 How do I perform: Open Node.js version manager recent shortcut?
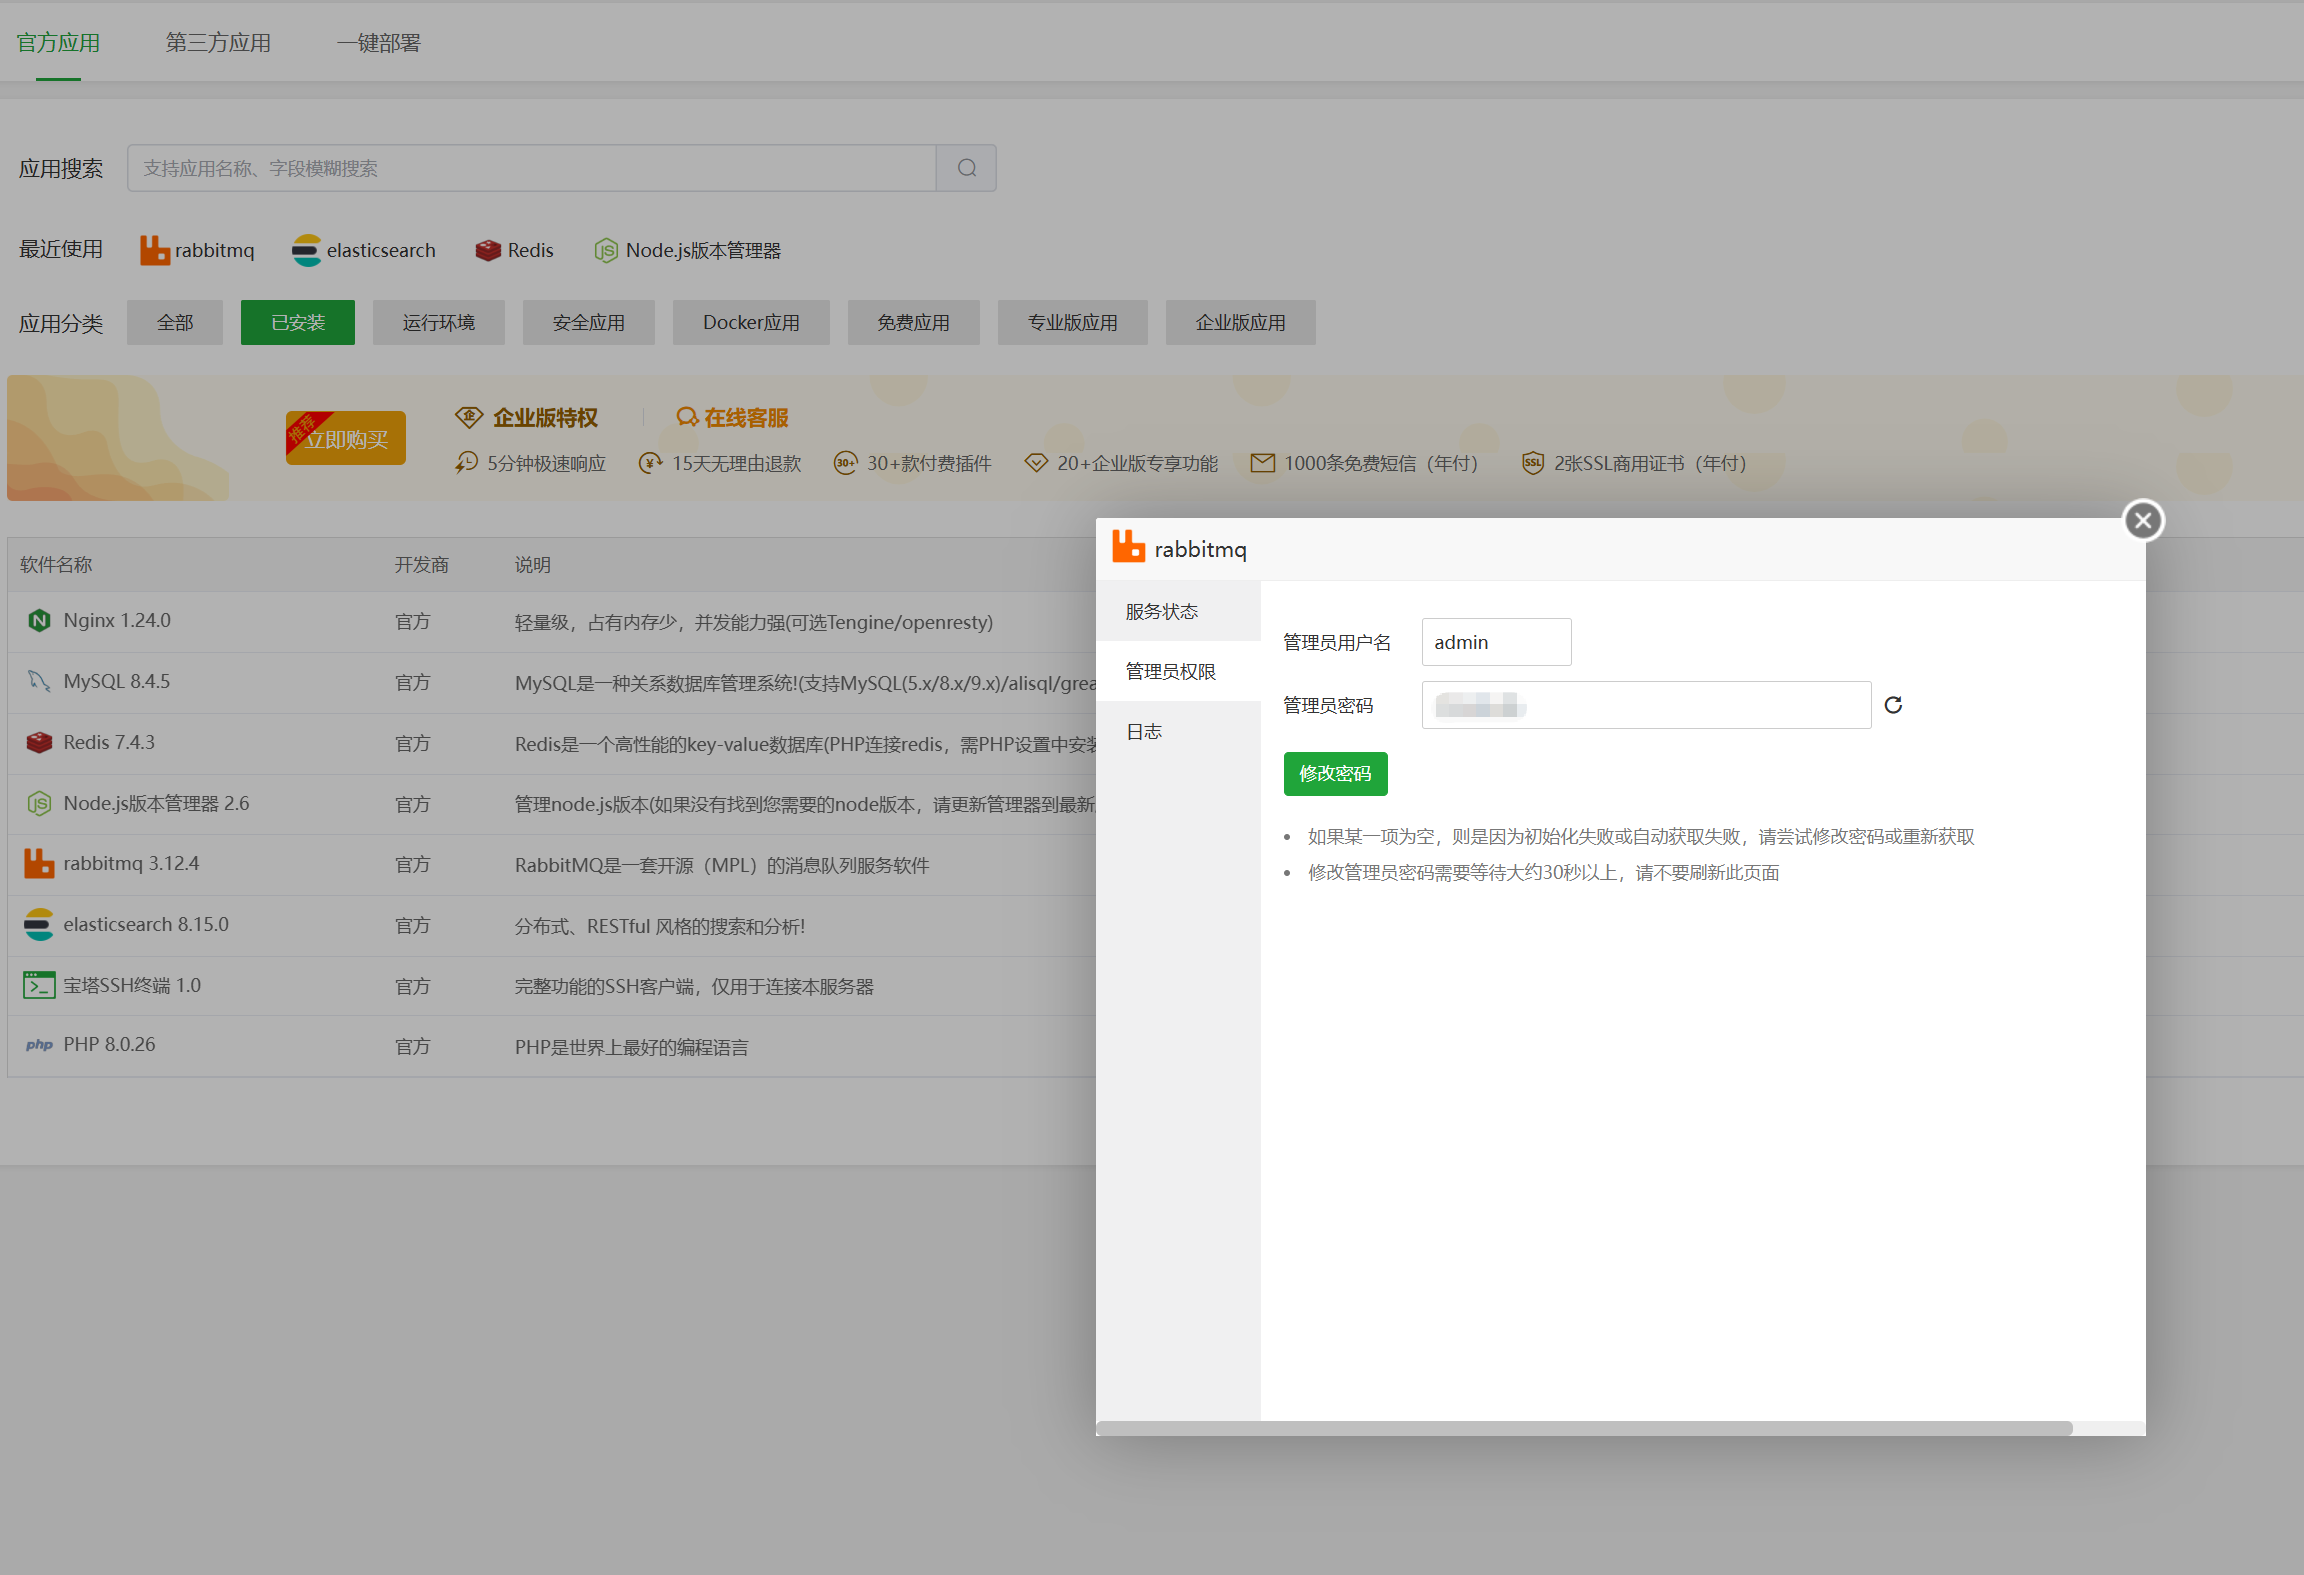(688, 250)
